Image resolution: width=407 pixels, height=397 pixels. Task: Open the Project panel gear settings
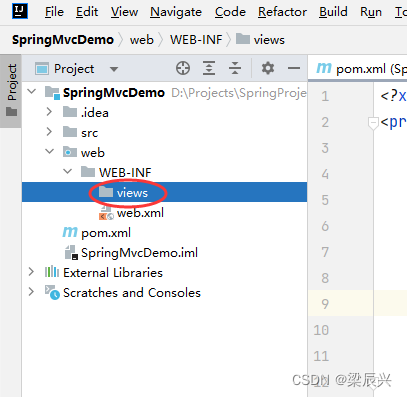(268, 68)
